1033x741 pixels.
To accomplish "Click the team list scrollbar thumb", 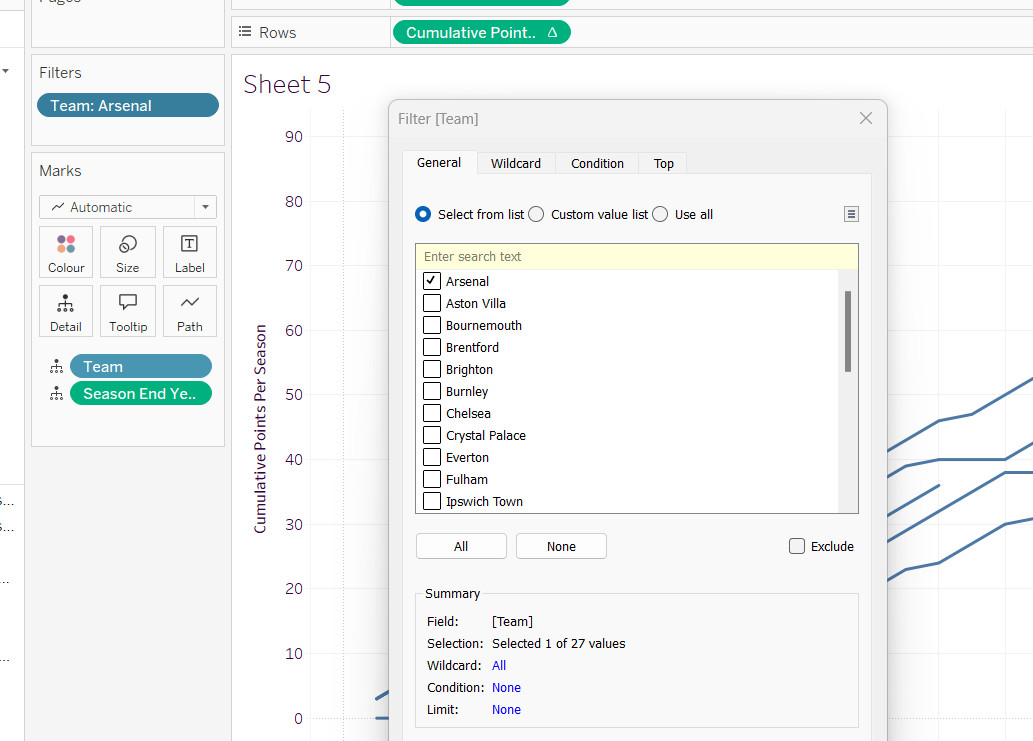I will pos(848,331).
